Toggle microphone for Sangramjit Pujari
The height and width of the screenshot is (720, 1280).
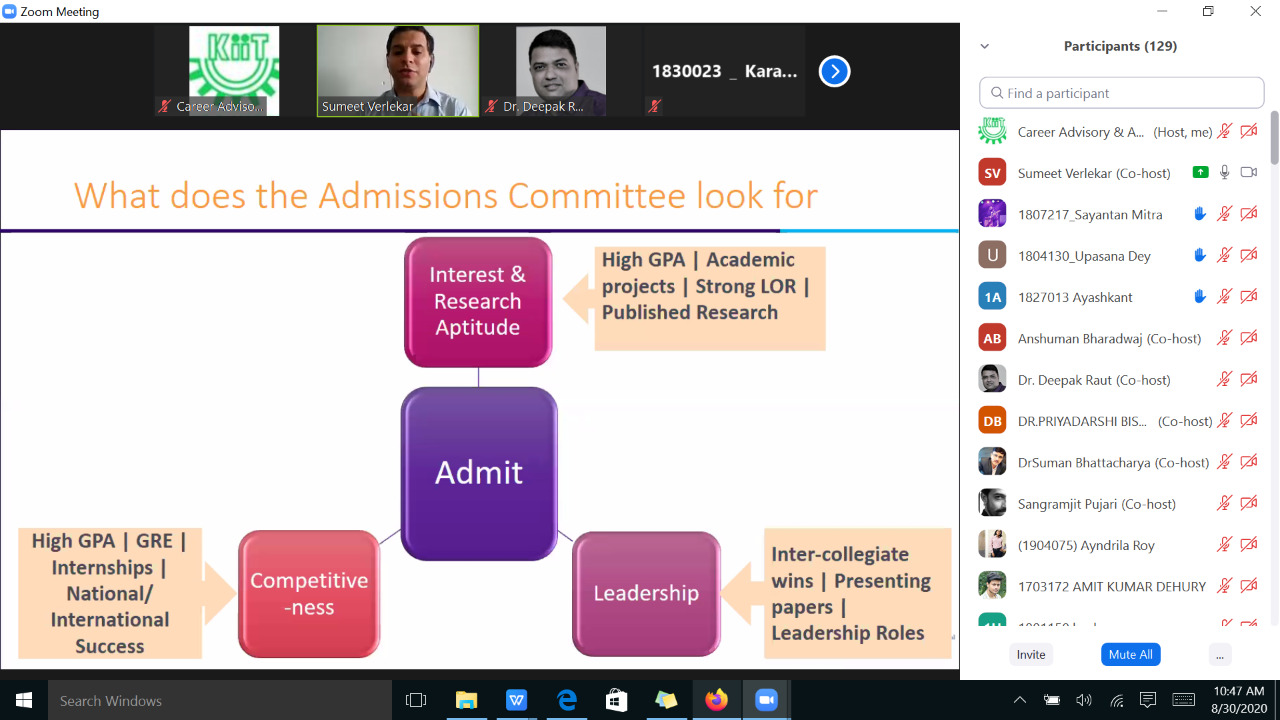point(1224,504)
